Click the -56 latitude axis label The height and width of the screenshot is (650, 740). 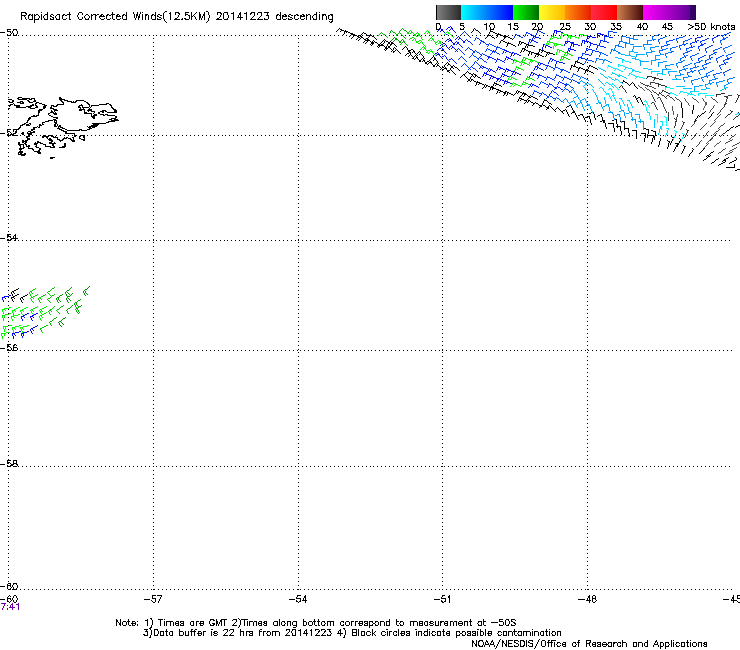(x=9, y=347)
